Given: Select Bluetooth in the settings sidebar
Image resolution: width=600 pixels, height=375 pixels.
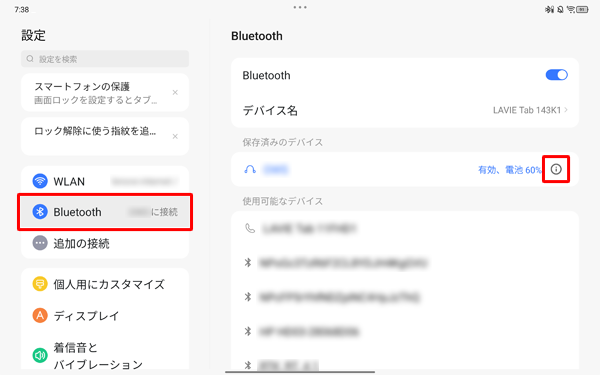Looking at the screenshot, I should (x=105, y=212).
